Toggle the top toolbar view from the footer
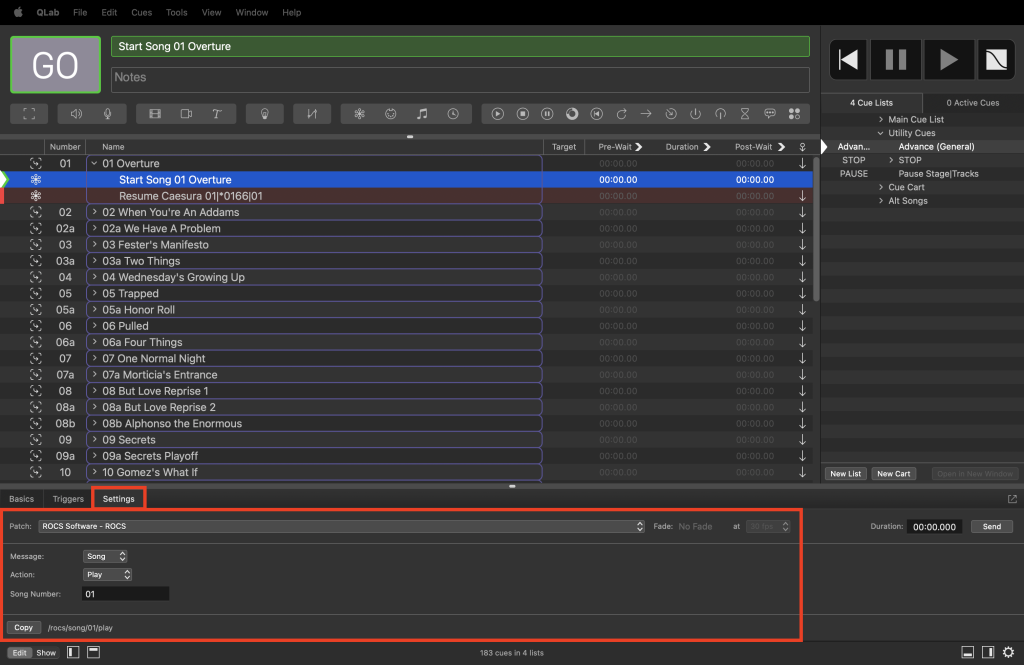 click(x=93, y=652)
